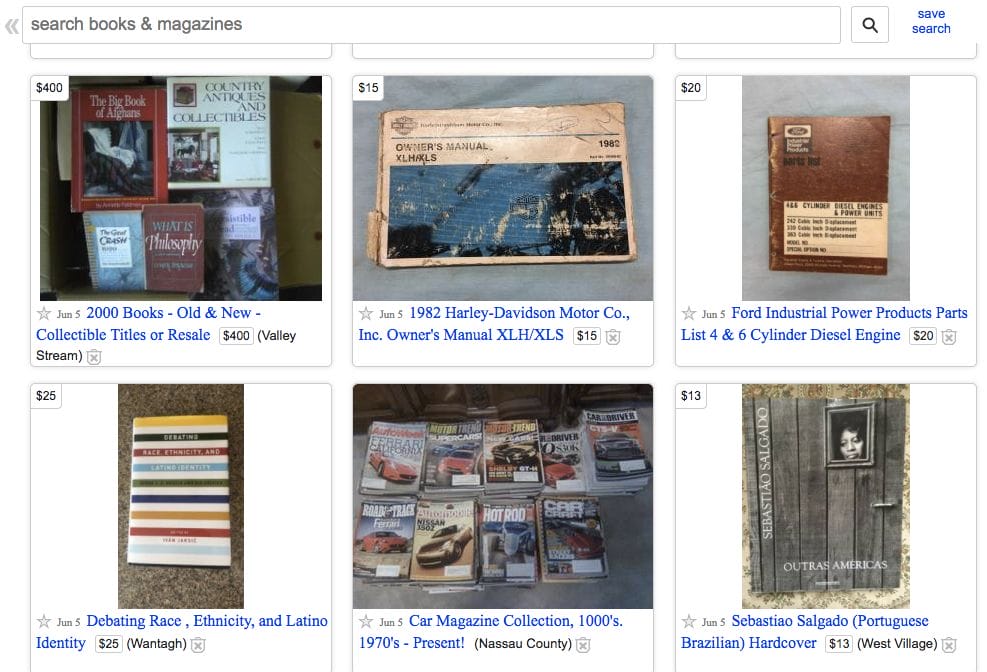Open the Outras Americas book cover thumbnail
This screenshot has width=987, height=672.
tap(826, 496)
